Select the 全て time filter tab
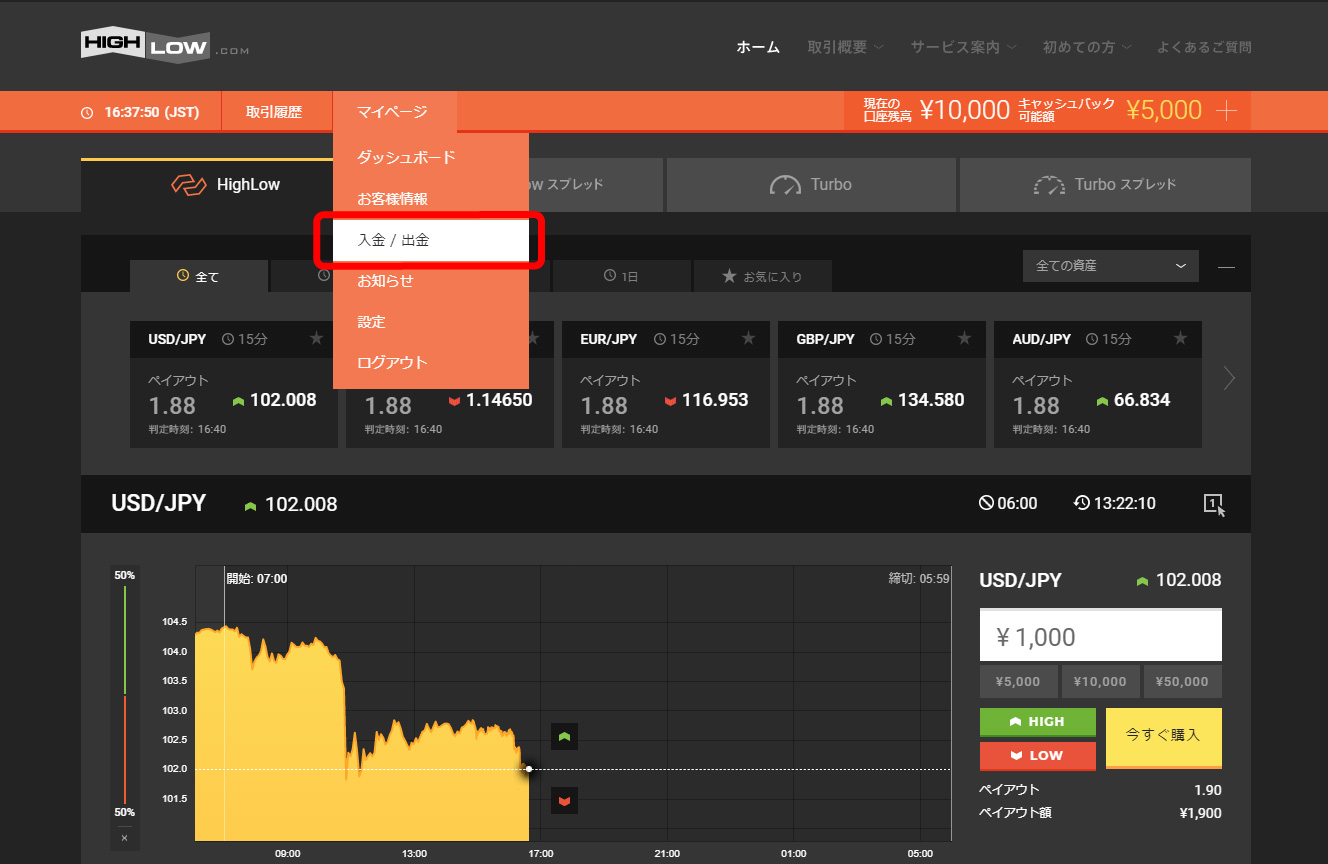The width and height of the screenshot is (1328, 864). [x=199, y=277]
